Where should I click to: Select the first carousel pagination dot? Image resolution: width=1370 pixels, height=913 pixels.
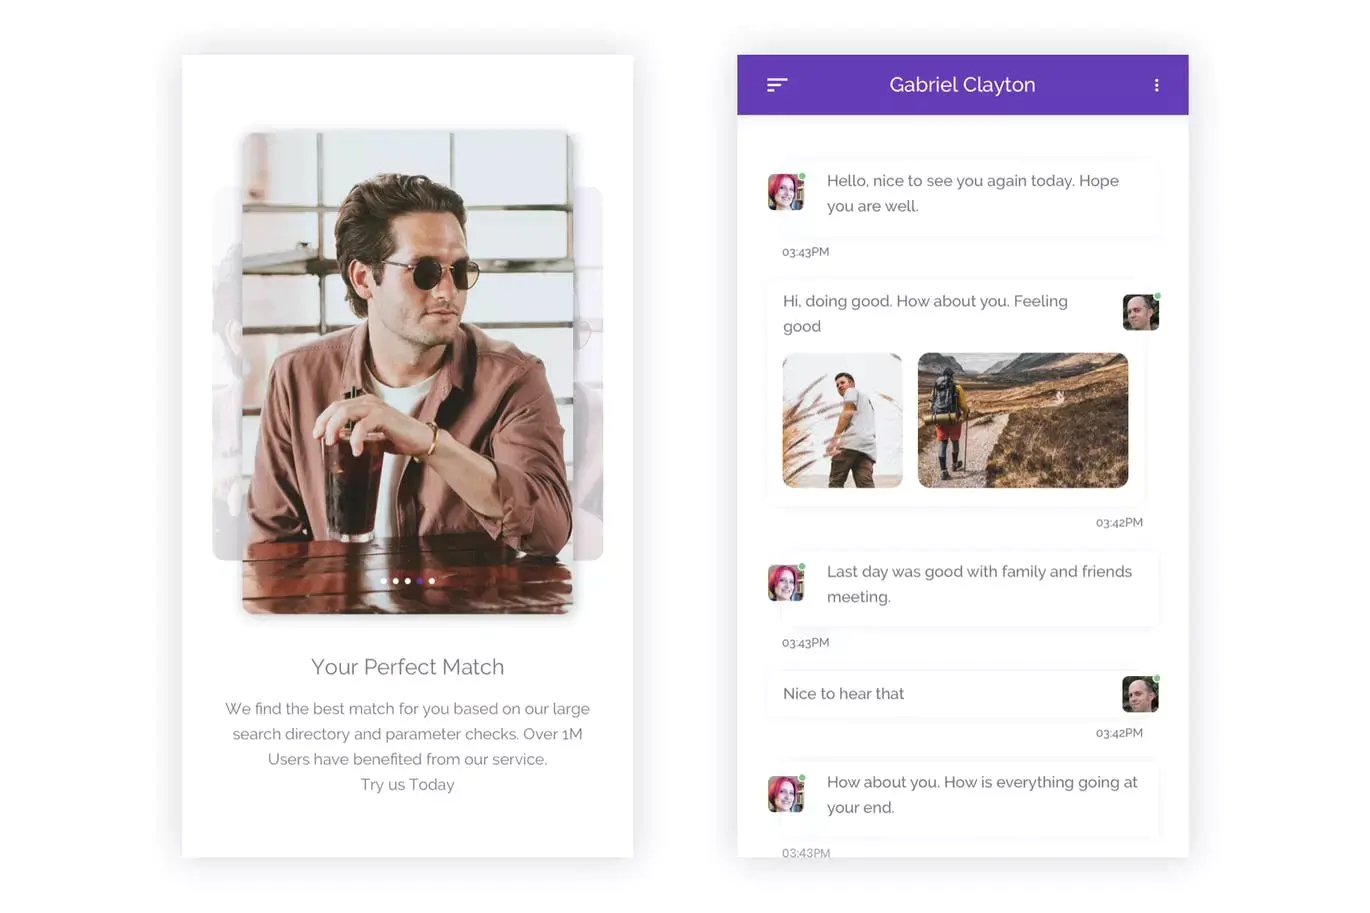pyautogui.click(x=383, y=581)
